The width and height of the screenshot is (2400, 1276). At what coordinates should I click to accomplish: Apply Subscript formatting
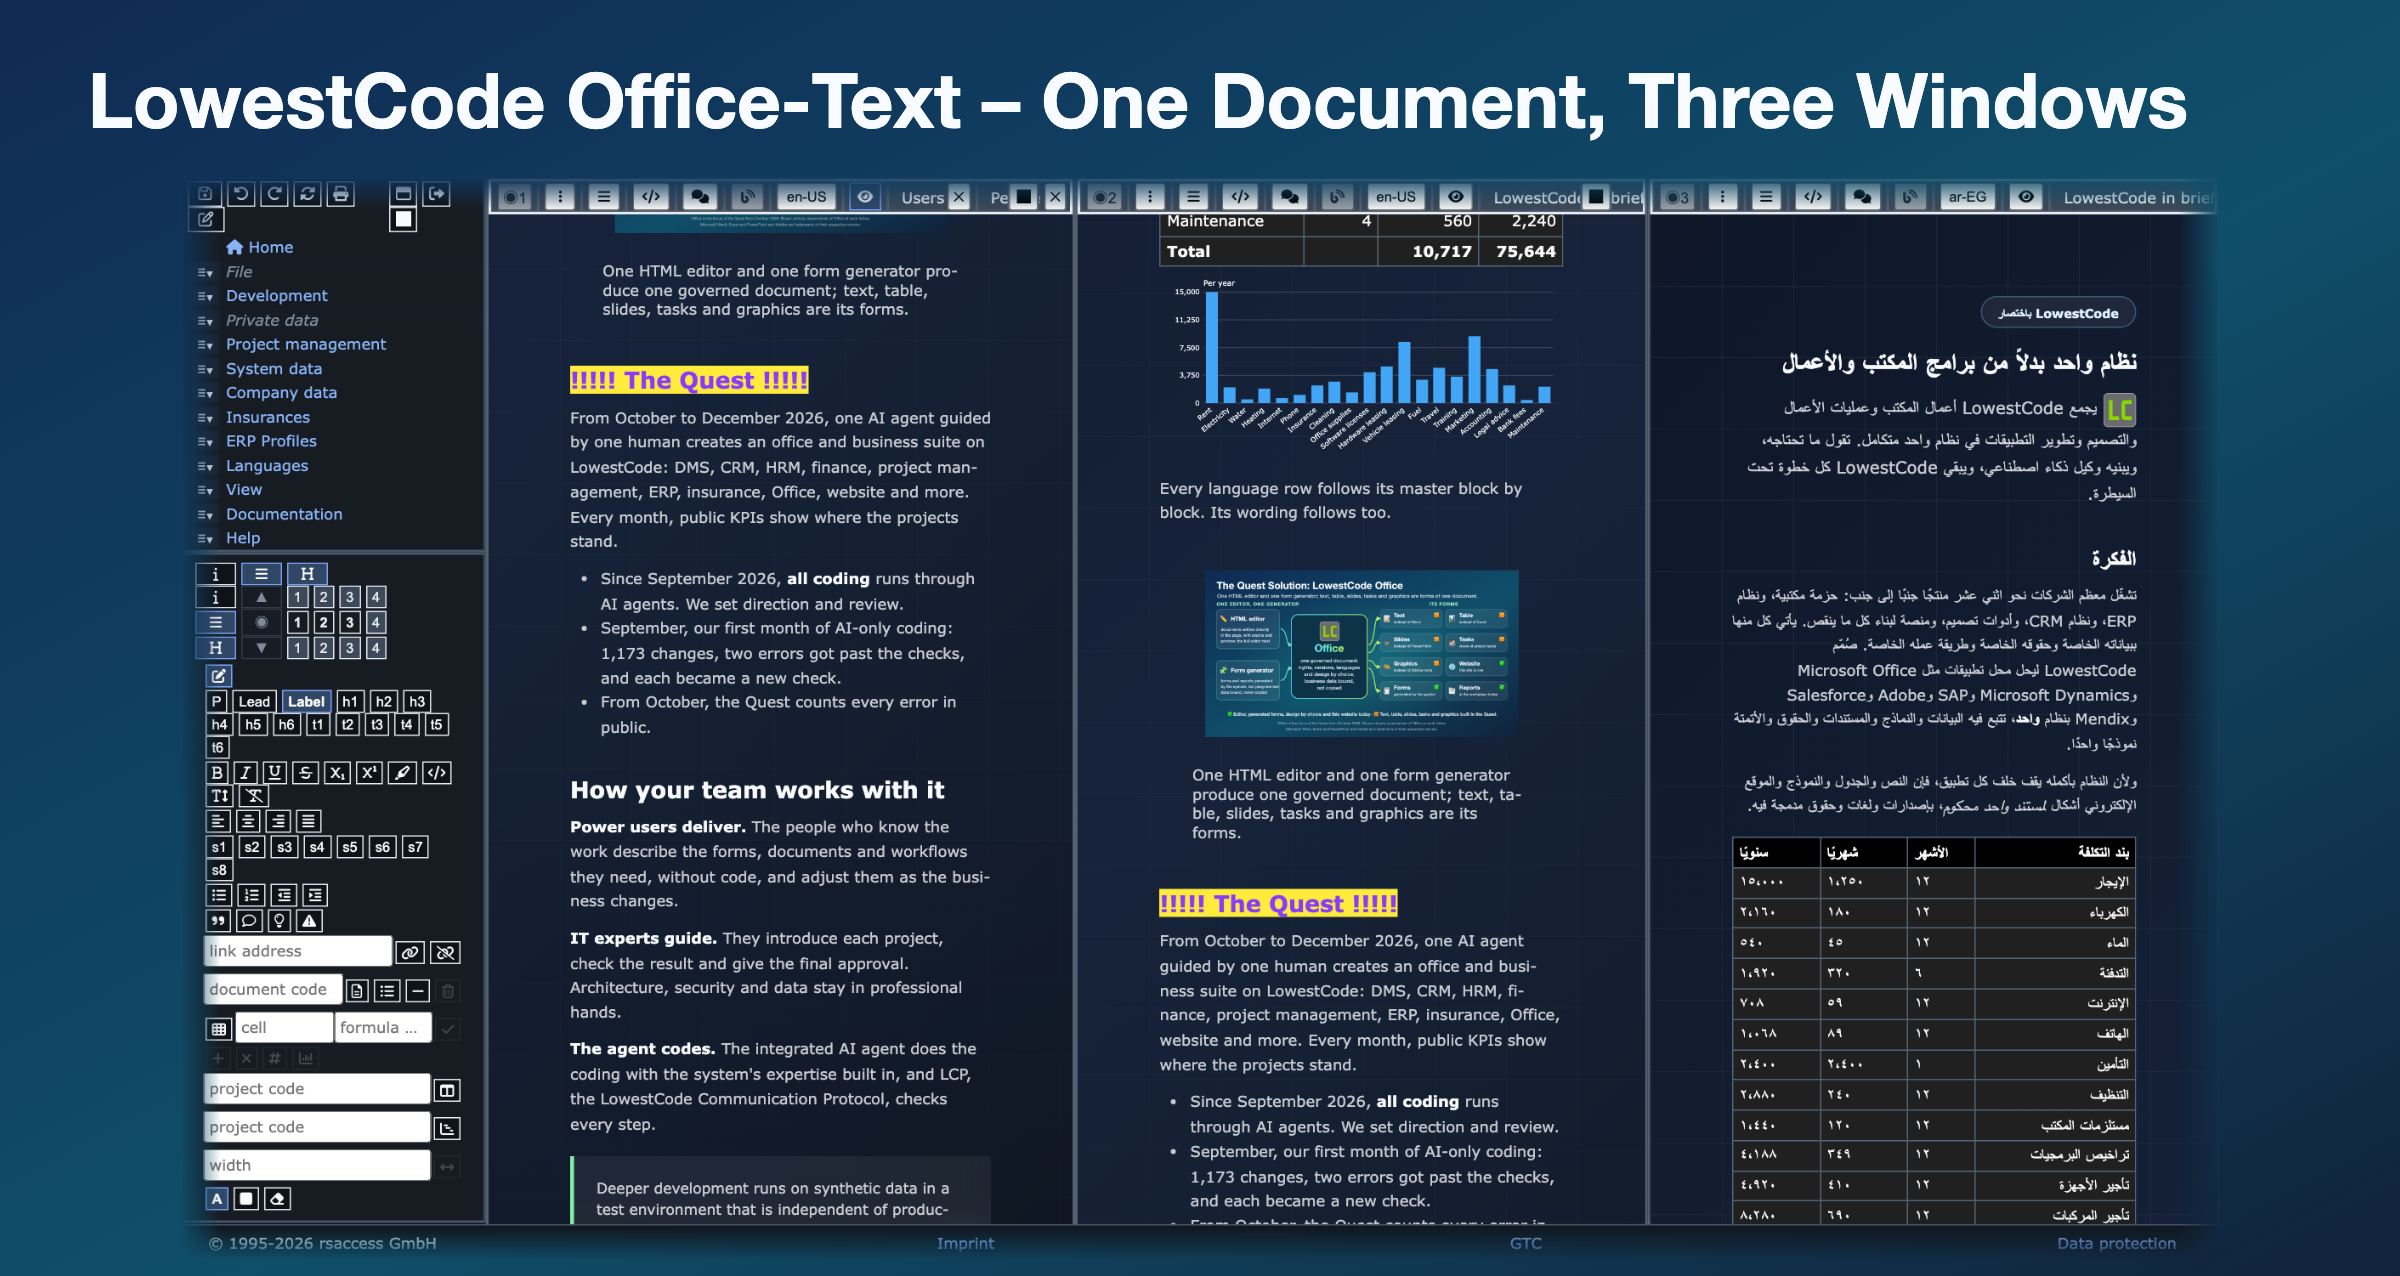pyautogui.click(x=337, y=772)
